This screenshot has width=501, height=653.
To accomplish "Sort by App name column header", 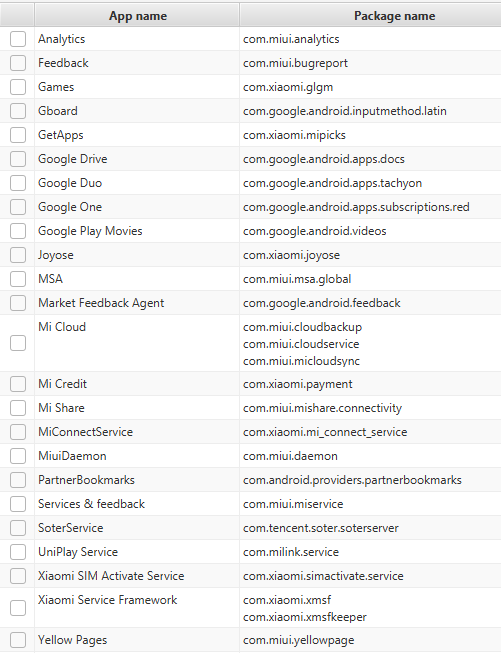I will (137, 15).
